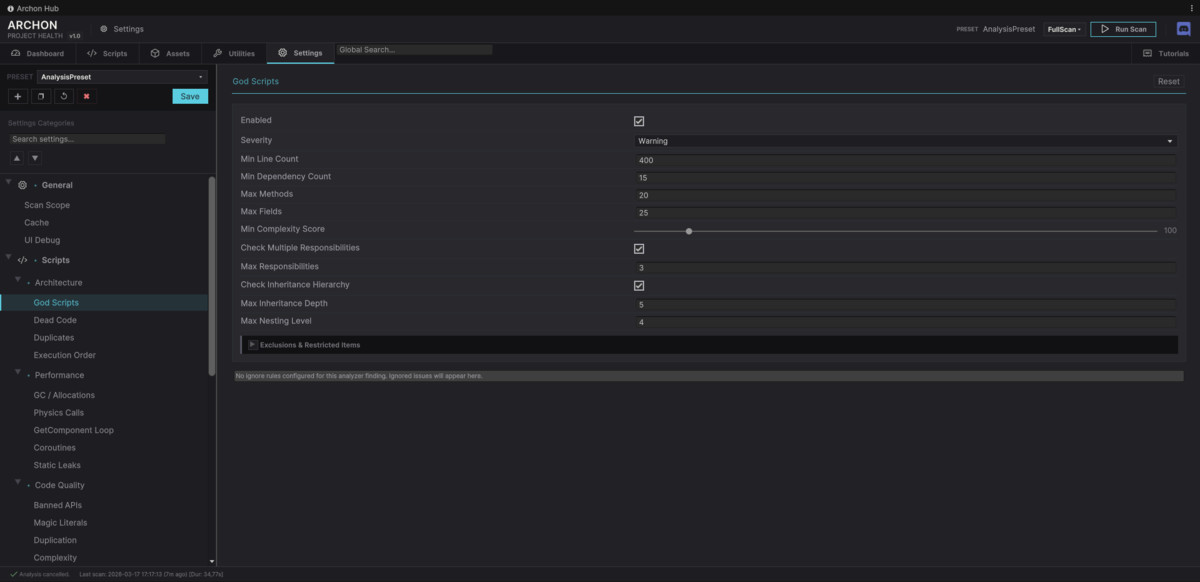Click the Scripts code icon in sidebar

23,260
